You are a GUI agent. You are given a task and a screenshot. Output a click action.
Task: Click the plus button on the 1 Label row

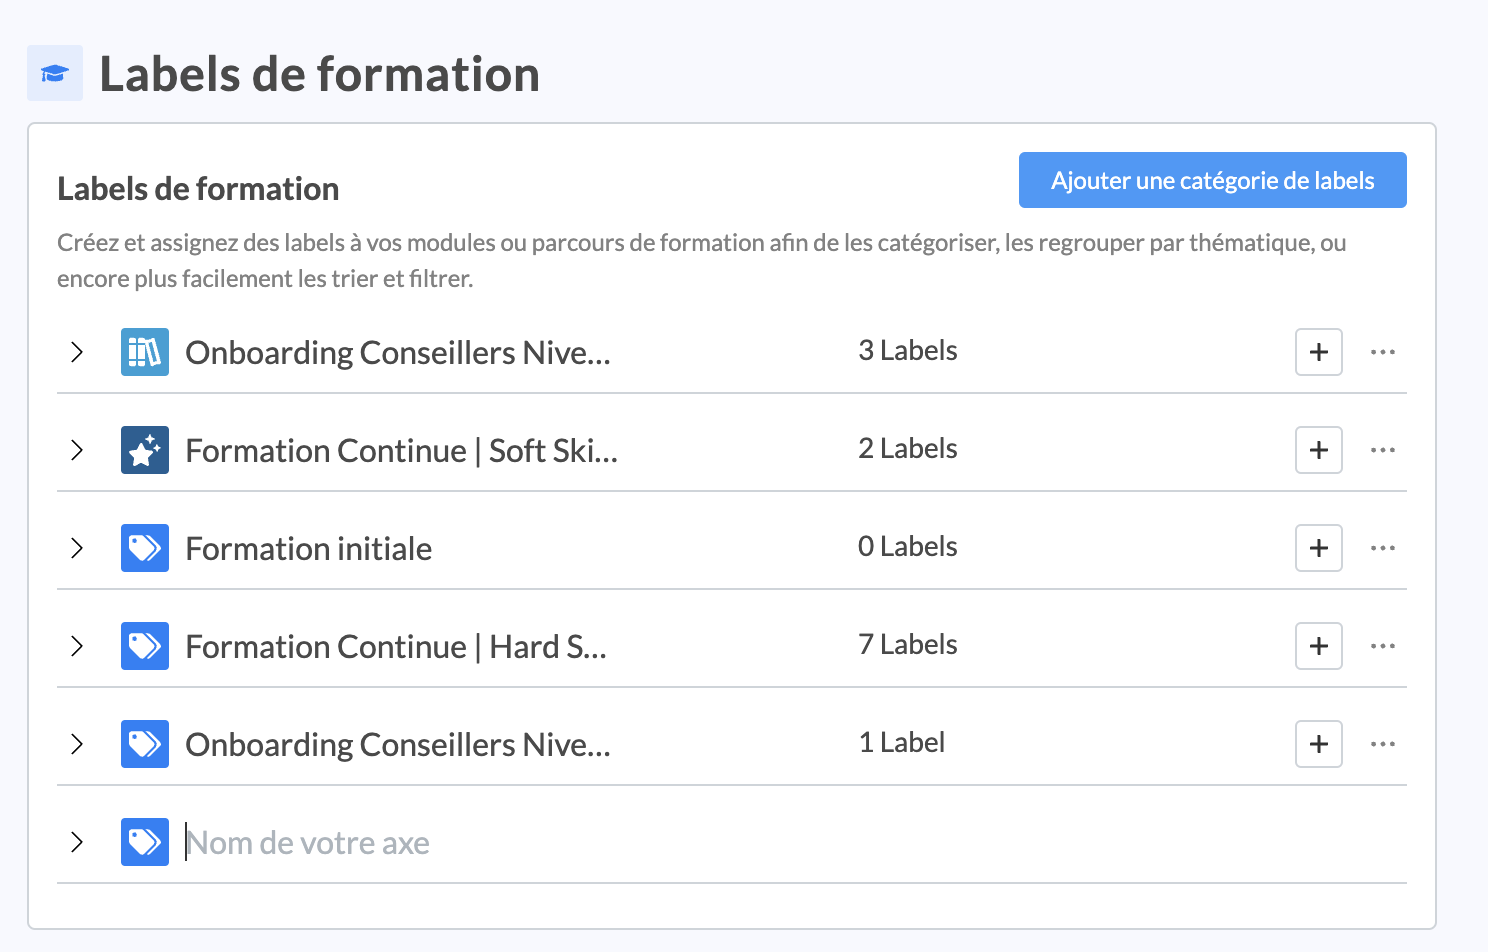point(1318,744)
